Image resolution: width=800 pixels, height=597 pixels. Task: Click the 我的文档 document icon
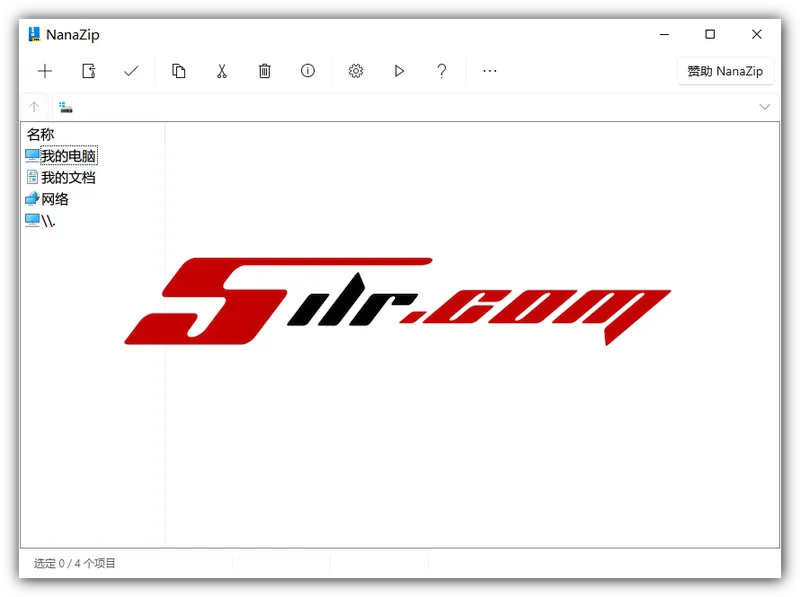point(32,177)
